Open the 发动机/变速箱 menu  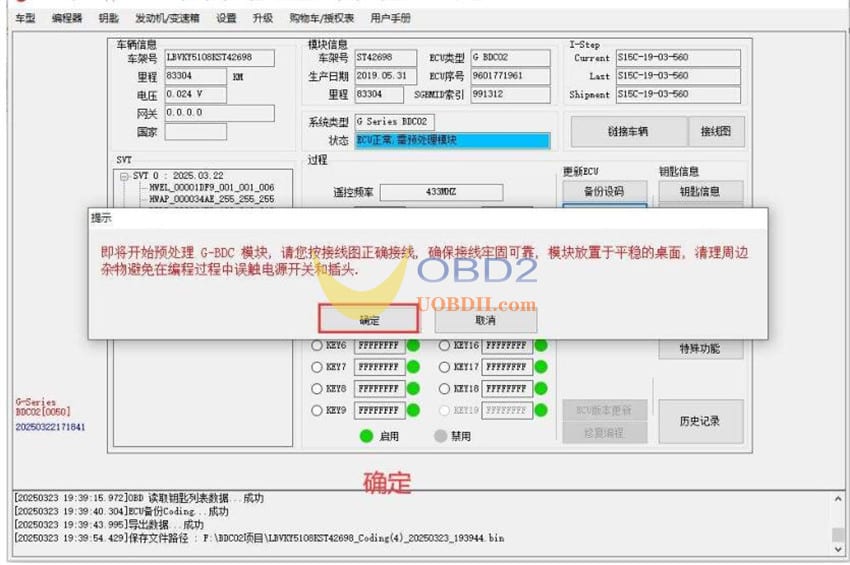(x=167, y=18)
